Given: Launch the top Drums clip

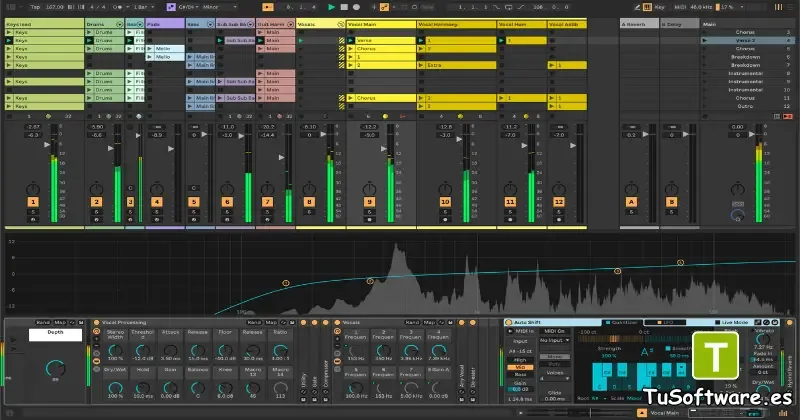Looking at the screenshot, I should pos(89,32).
